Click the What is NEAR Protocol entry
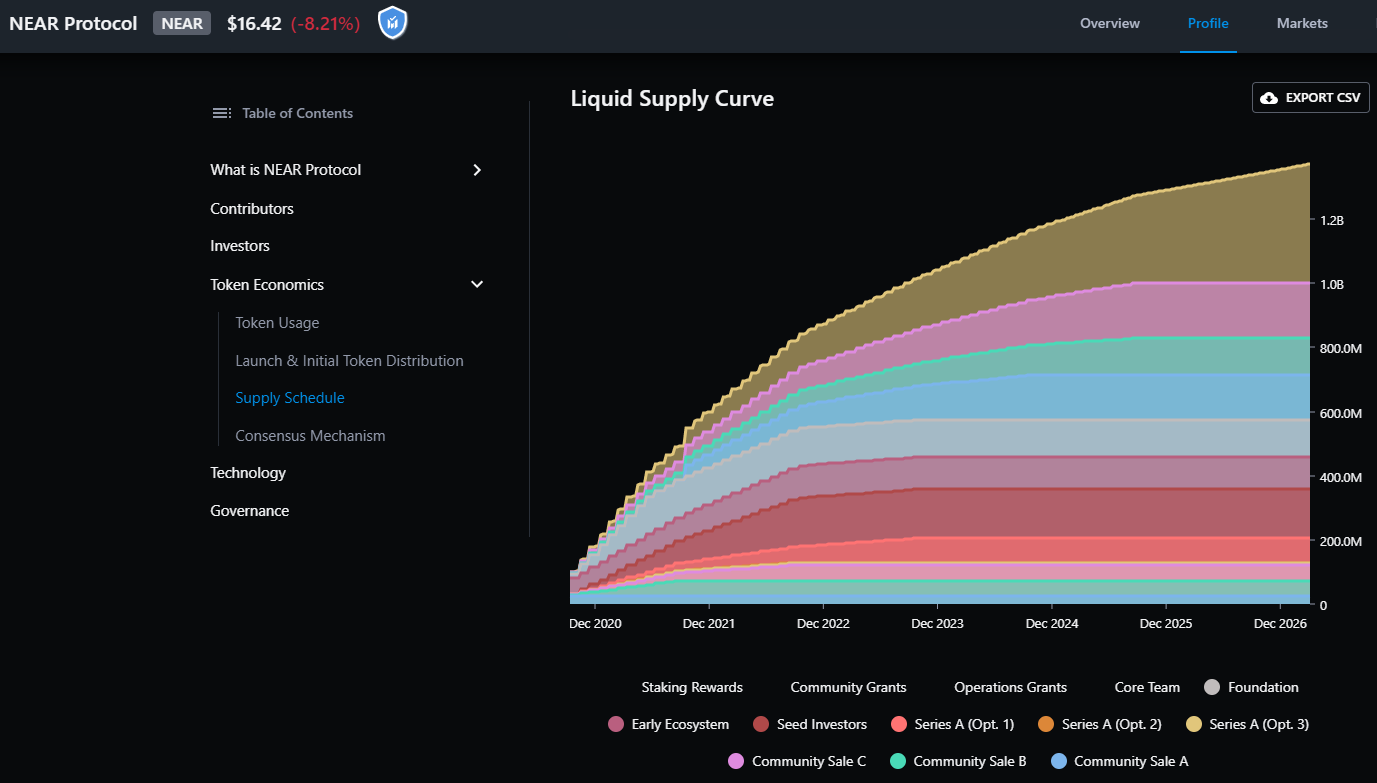Screen dimensions: 1377x783 click(x=286, y=170)
